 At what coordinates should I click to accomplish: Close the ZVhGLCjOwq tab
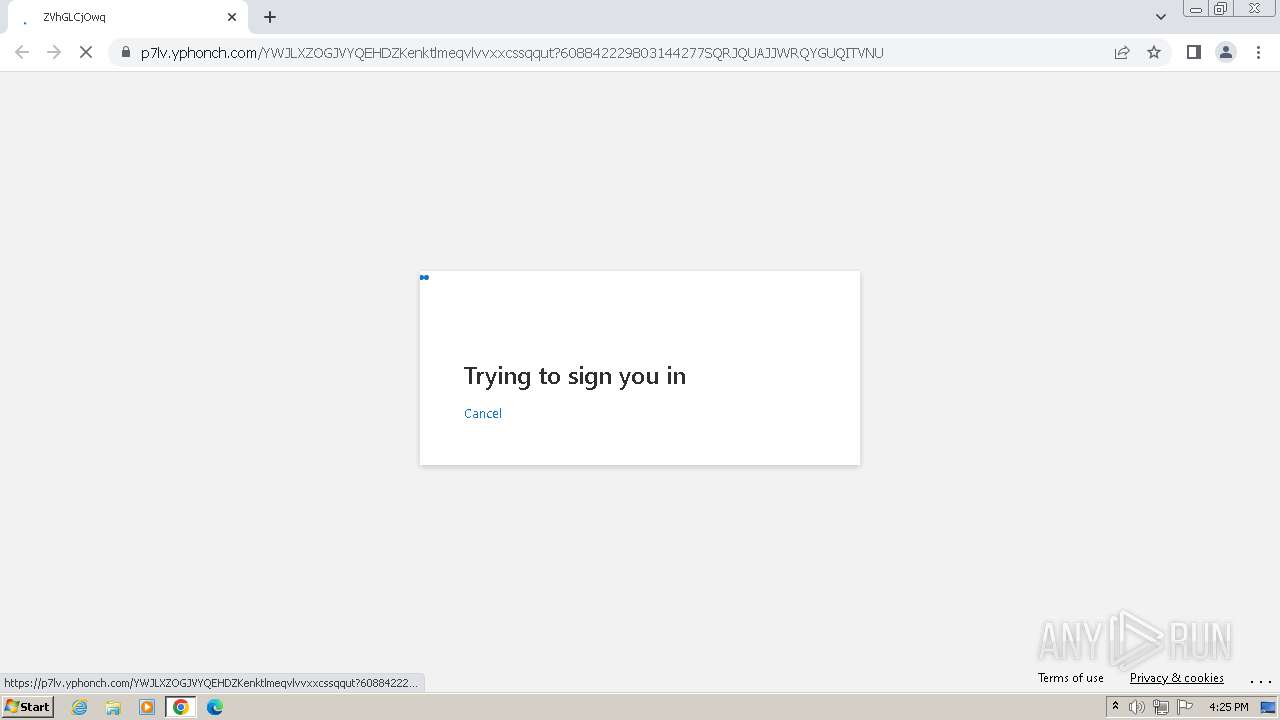[232, 17]
